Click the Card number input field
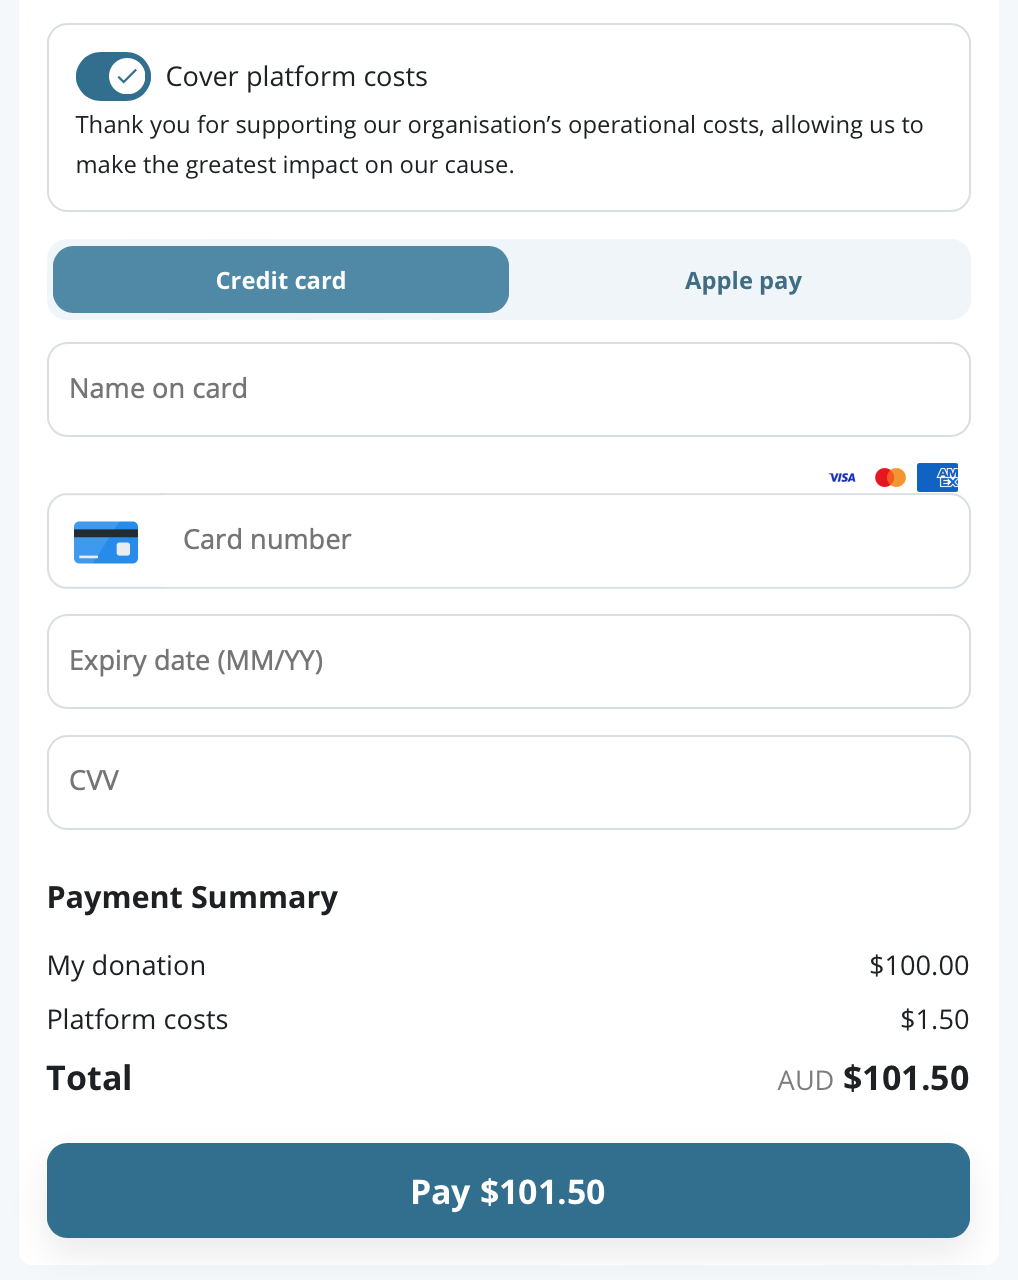The image size is (1018, 1280). pyautogui.click(x=560, y=540)
